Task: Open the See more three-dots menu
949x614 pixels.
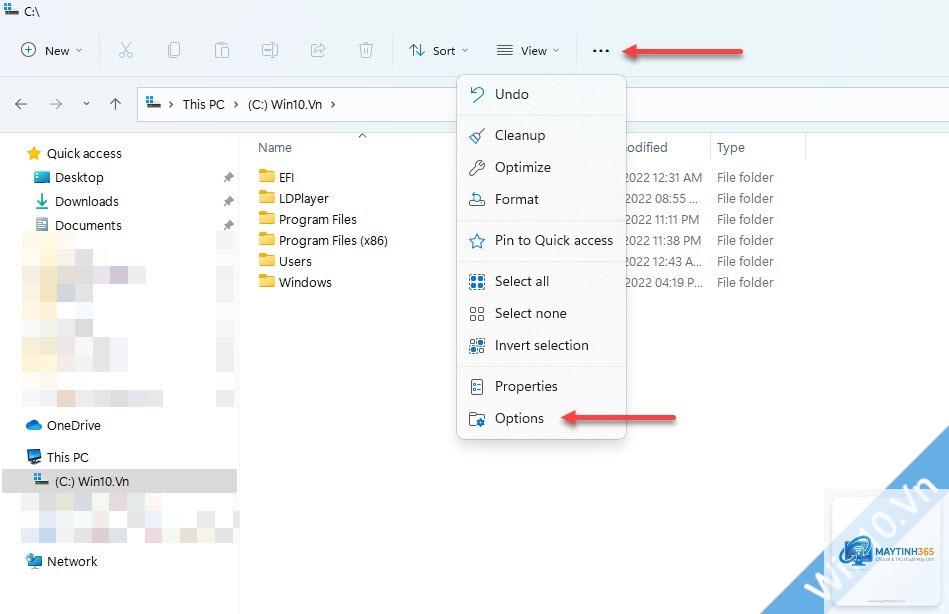Action: tap(600, 51)
